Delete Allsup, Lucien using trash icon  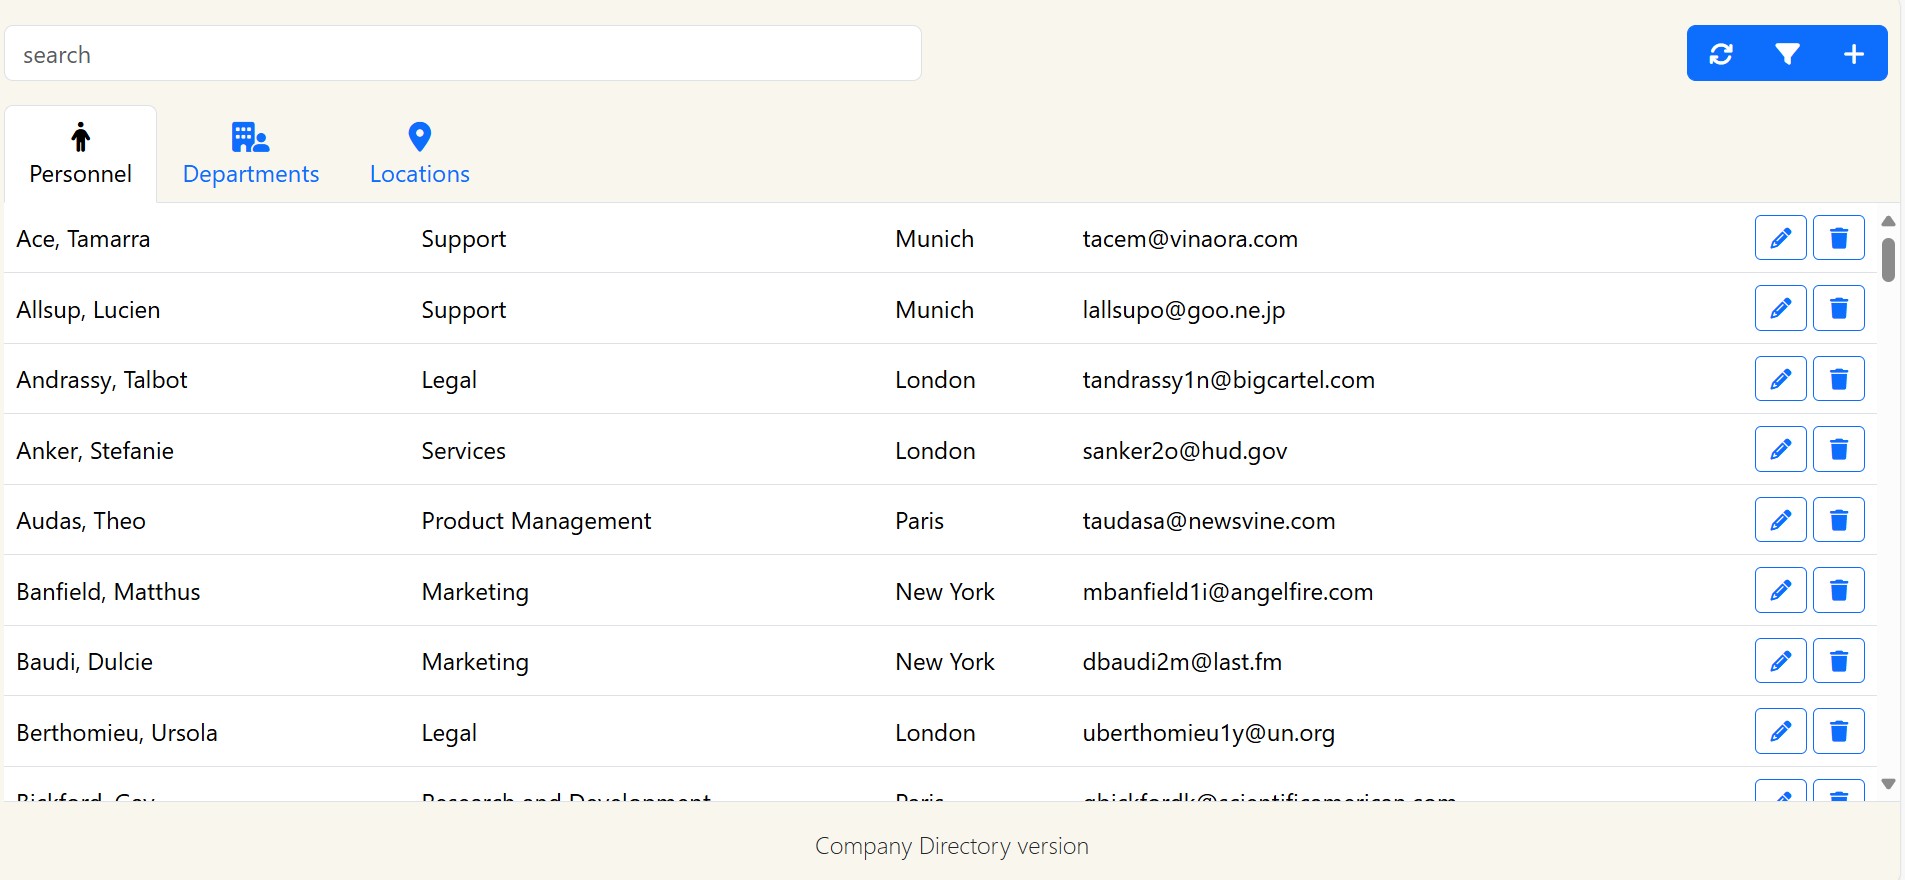tap(1838, 308)
